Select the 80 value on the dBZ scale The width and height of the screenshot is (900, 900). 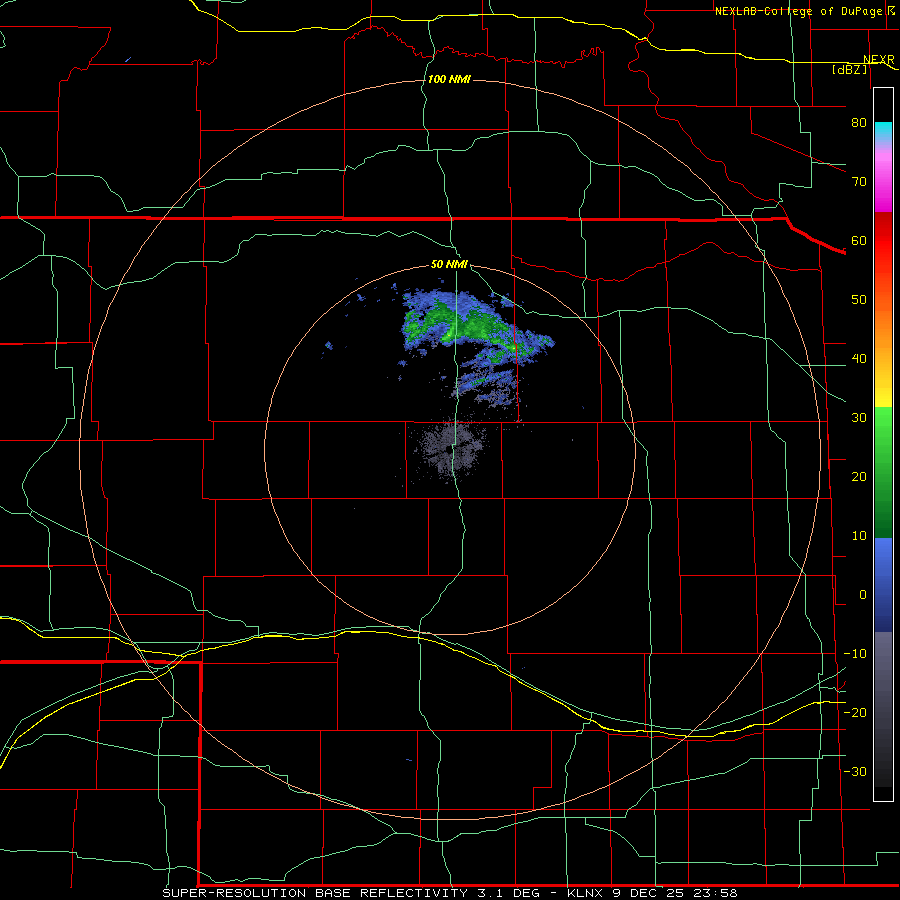[859, 122]
